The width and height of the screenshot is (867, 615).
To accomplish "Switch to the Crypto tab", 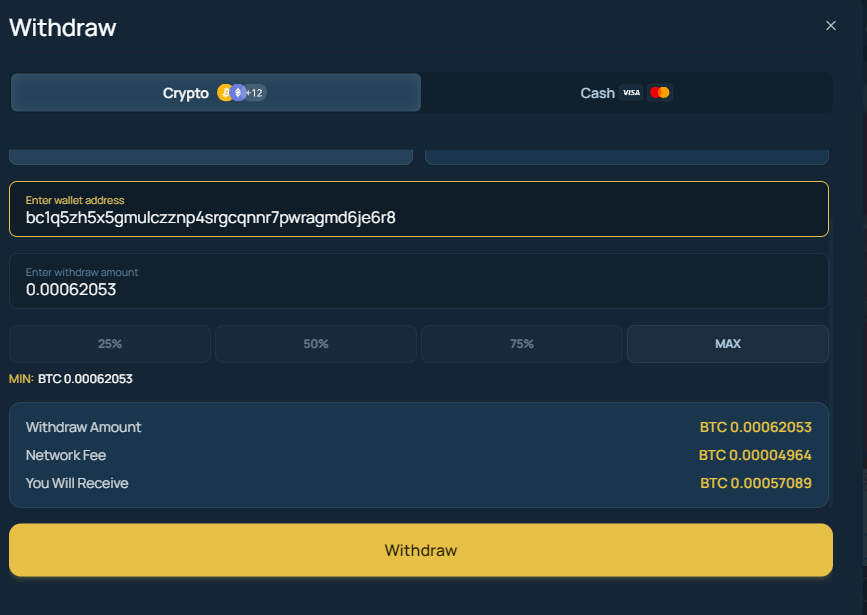I will pyautogui.click(x=216, y=92).
